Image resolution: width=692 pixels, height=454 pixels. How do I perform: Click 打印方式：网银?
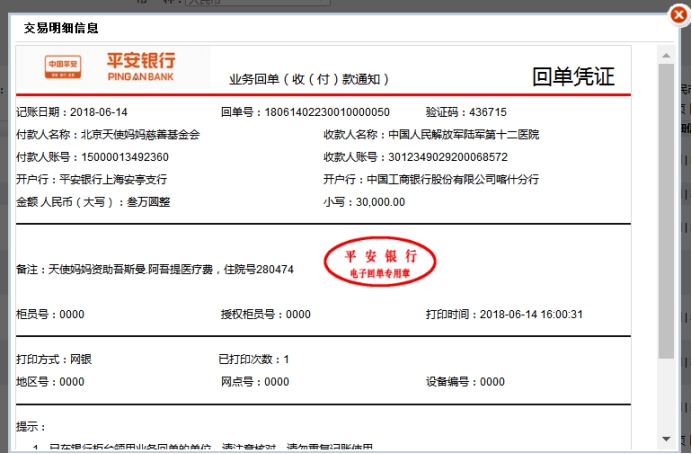click(x=54, y=359)
